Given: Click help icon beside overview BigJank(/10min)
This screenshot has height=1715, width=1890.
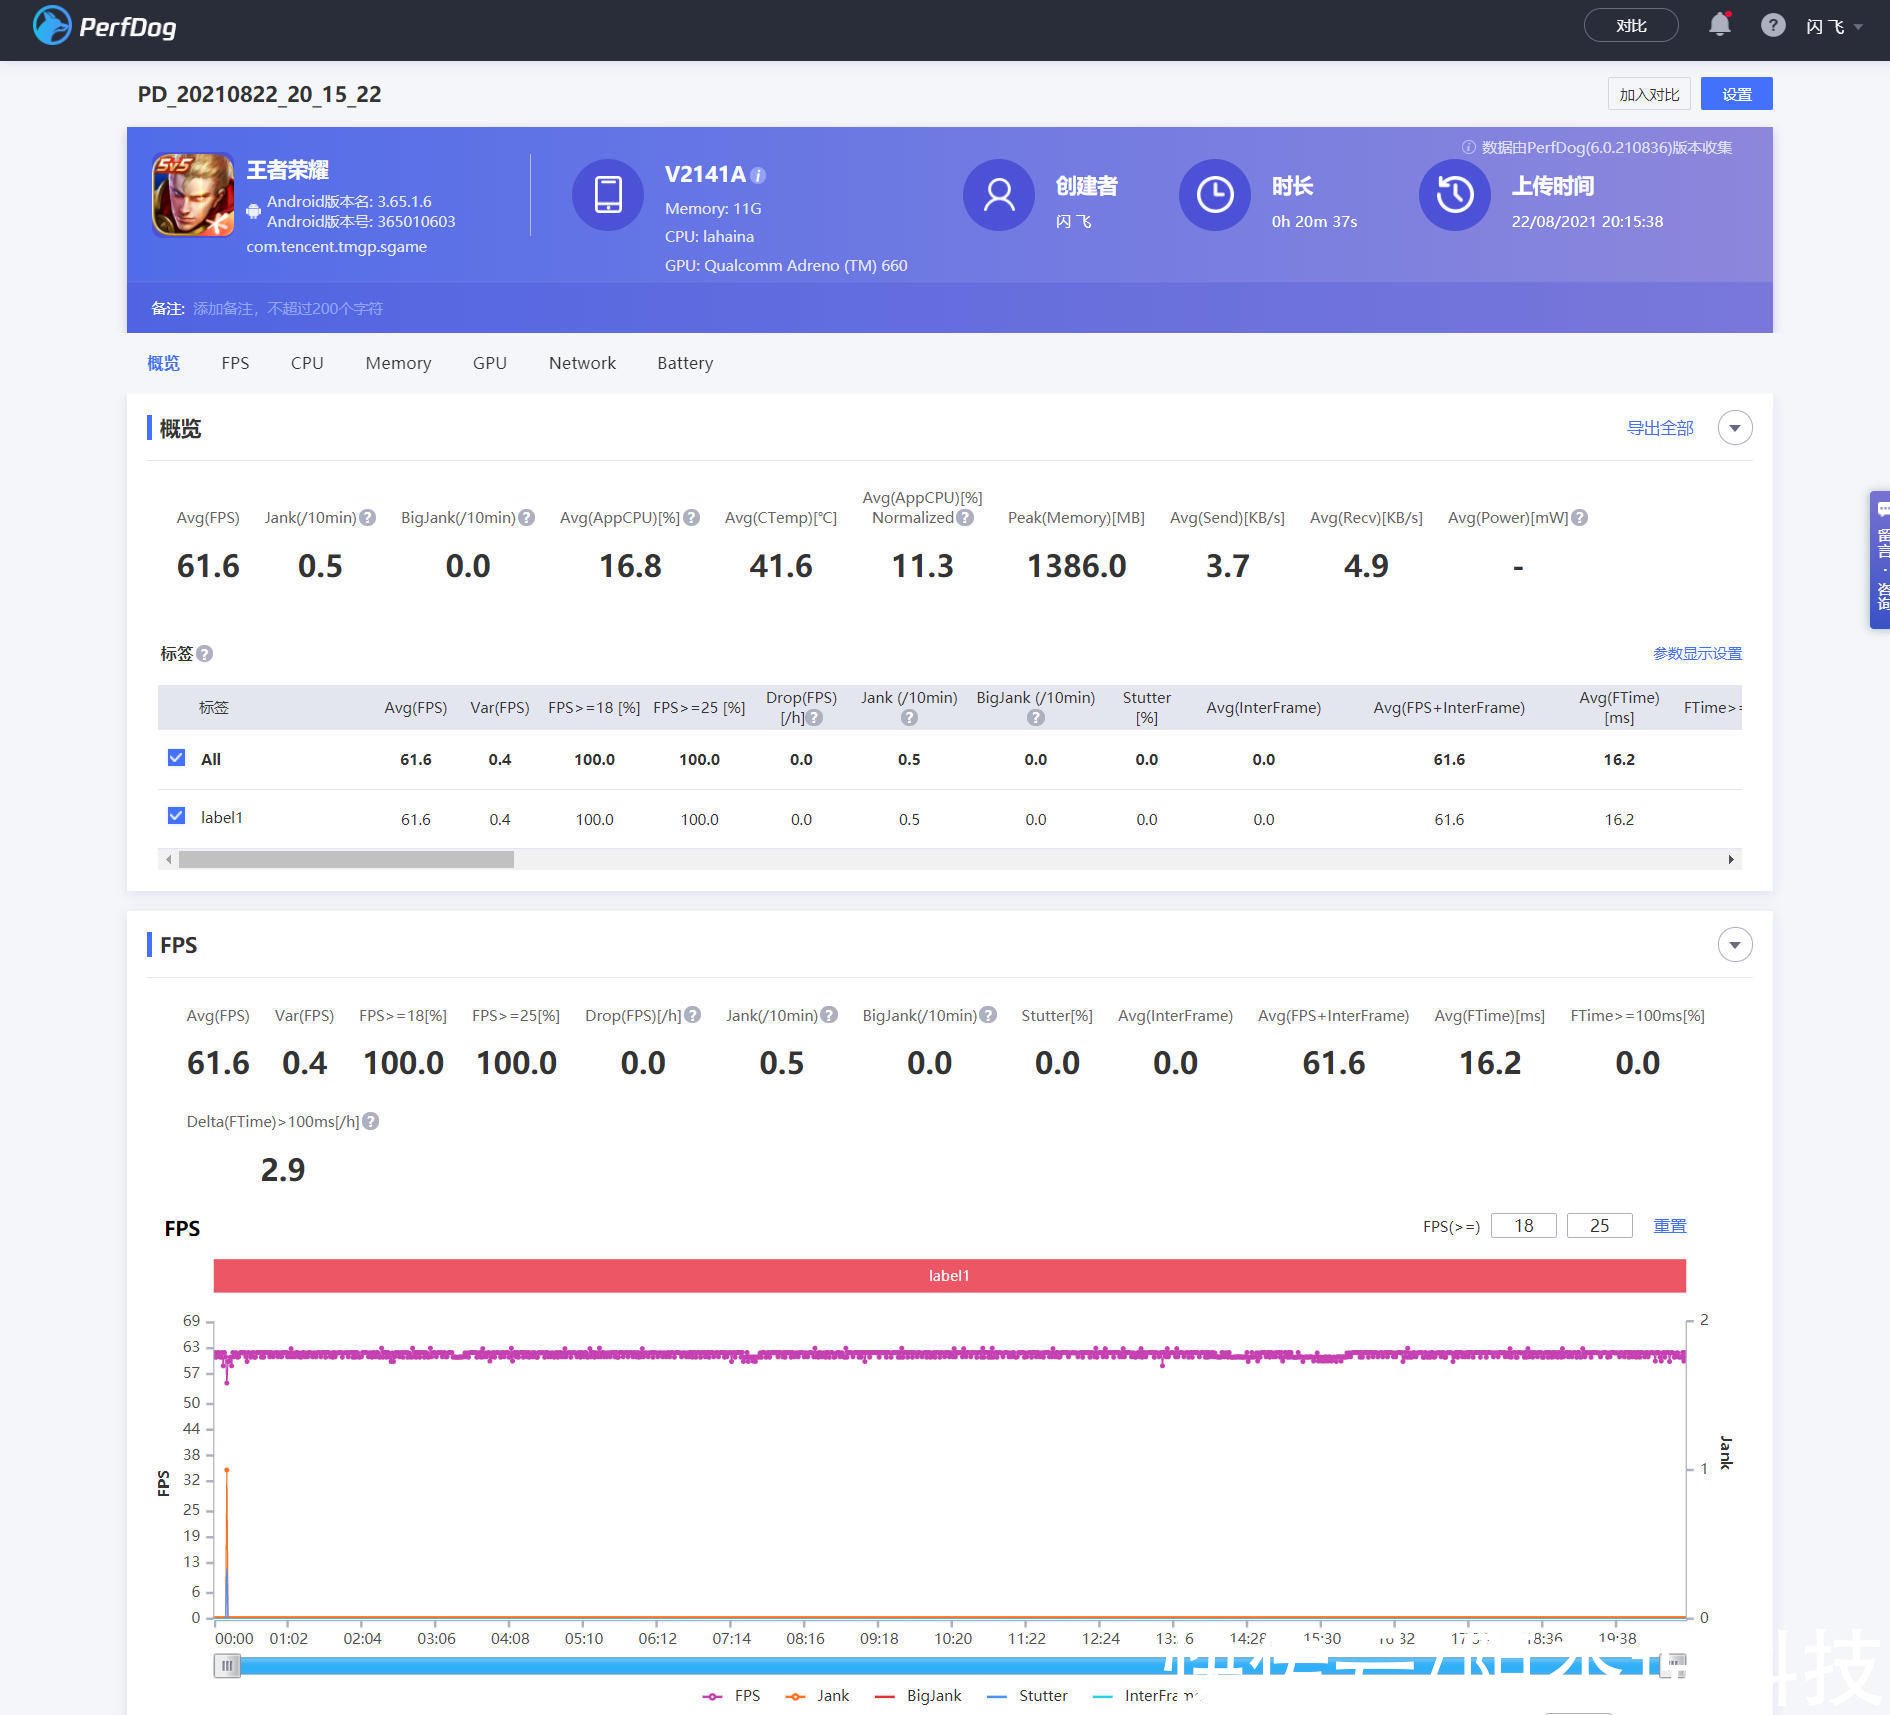Looking at the screenshot, I should (x=527, y=518).
